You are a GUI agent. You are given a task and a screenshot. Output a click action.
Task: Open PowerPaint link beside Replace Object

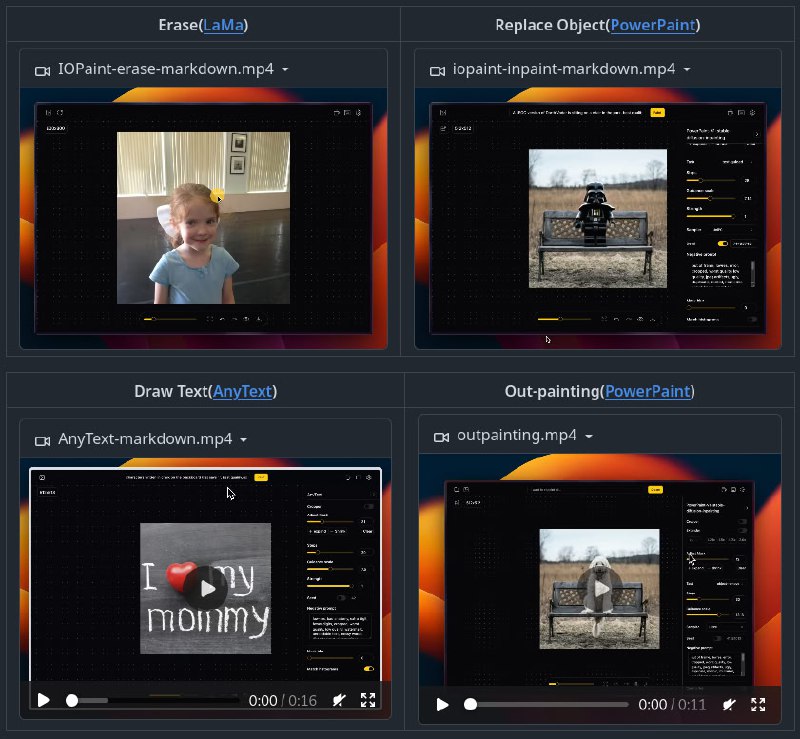point(653,25)
